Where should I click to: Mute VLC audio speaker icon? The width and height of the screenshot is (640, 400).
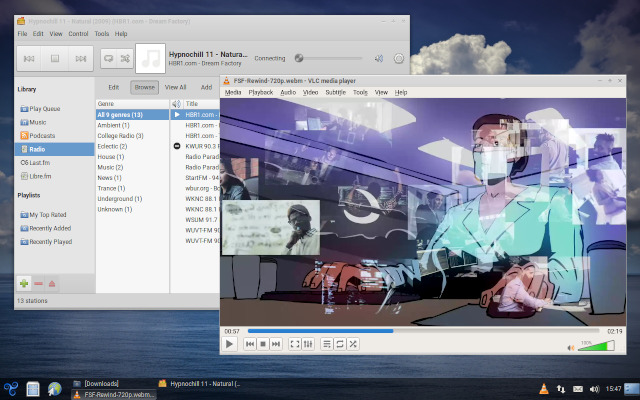tap(571, 347)
